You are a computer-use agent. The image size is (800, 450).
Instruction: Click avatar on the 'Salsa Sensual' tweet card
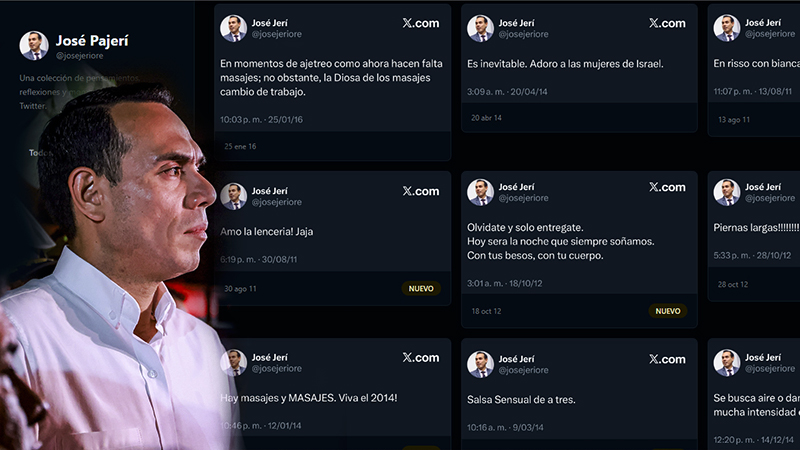point(481,363)
